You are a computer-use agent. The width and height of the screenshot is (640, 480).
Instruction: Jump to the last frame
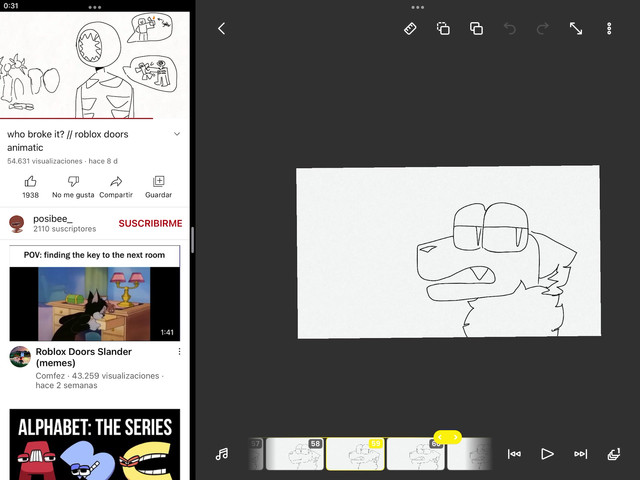tap(580, 454)
